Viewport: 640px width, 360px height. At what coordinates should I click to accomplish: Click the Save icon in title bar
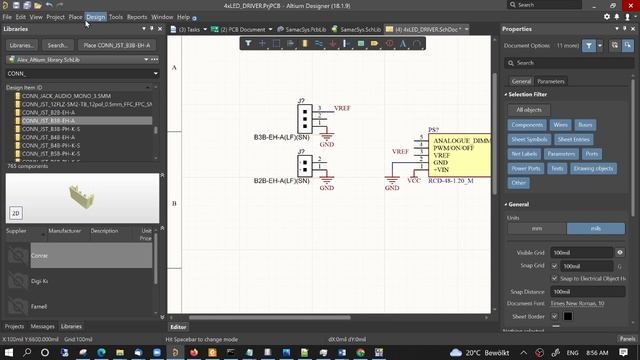tap(16, 5)
